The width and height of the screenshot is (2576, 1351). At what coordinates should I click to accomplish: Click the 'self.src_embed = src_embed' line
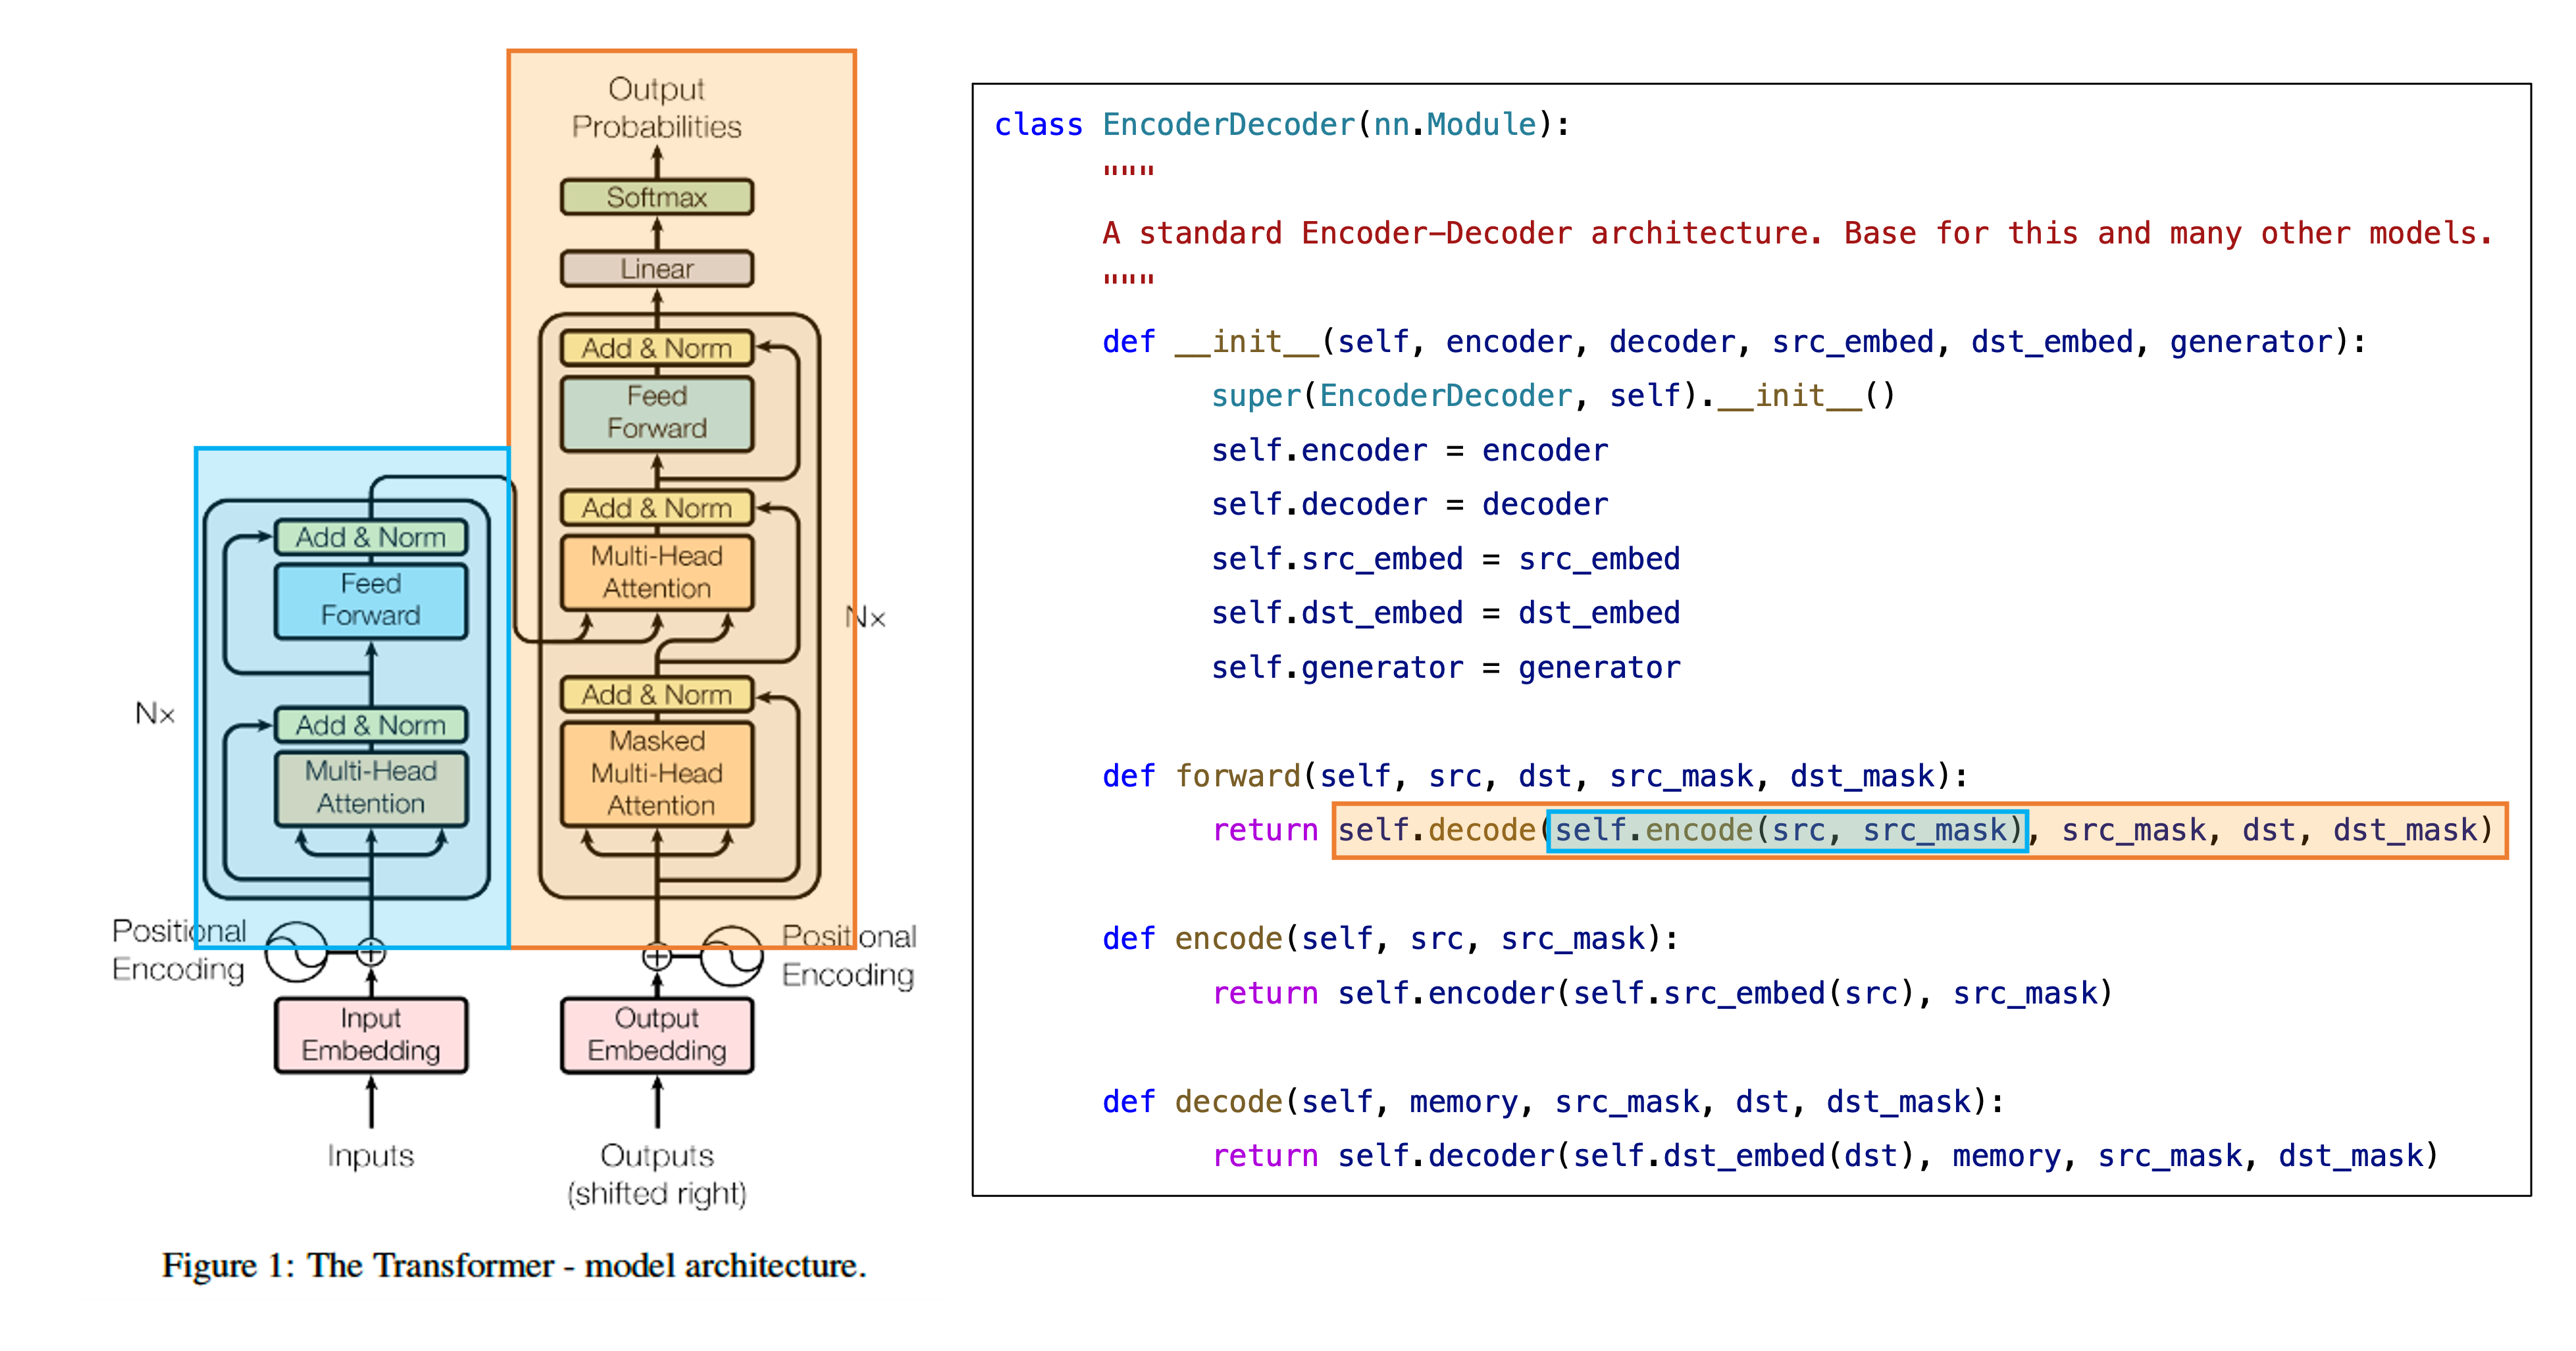point(1446,559)
